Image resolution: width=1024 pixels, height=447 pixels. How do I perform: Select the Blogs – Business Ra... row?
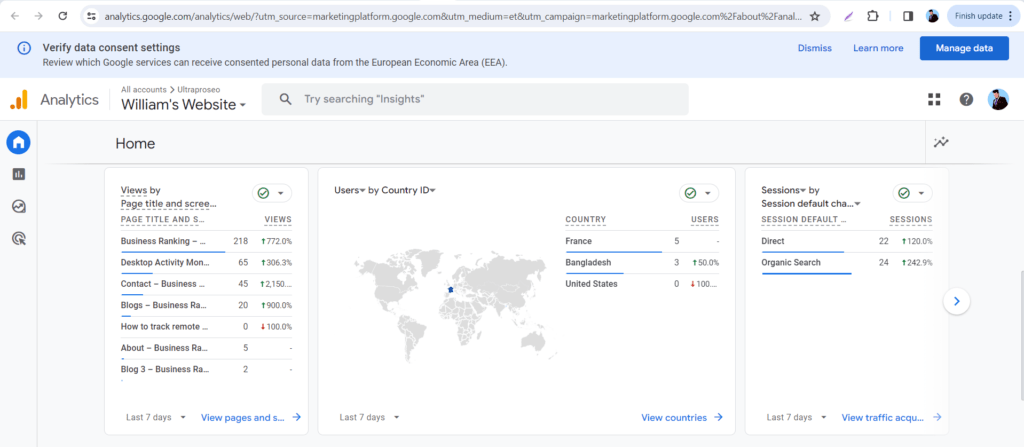[206, 305]
